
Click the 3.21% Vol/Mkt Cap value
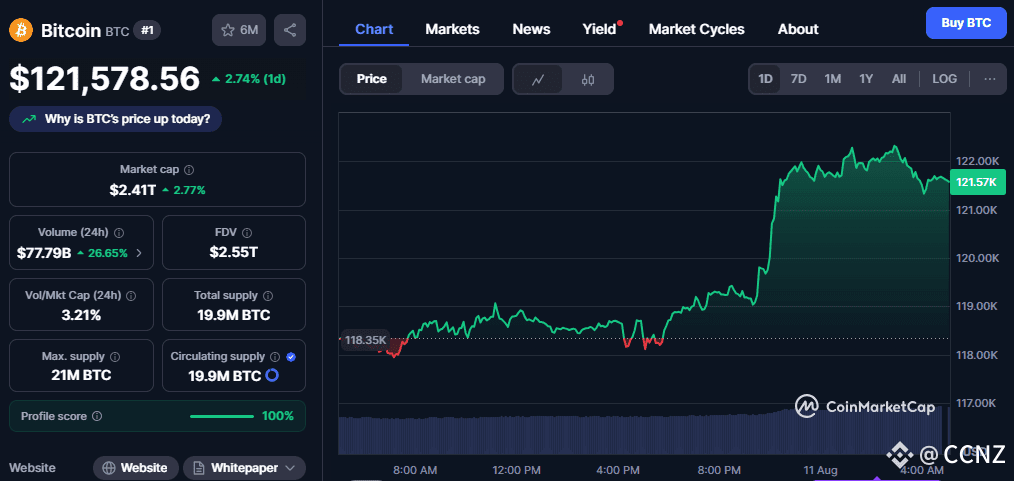pyautogui.click(x=81, y=315)
